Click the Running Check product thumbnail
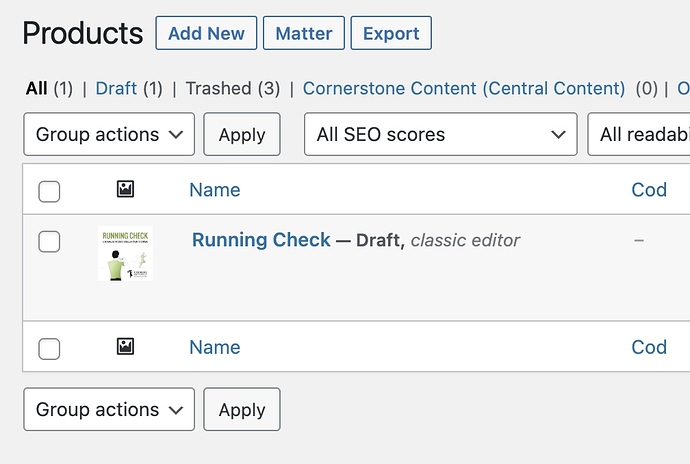The width and height of the screenshot is (690, 464). click(125, 255)
